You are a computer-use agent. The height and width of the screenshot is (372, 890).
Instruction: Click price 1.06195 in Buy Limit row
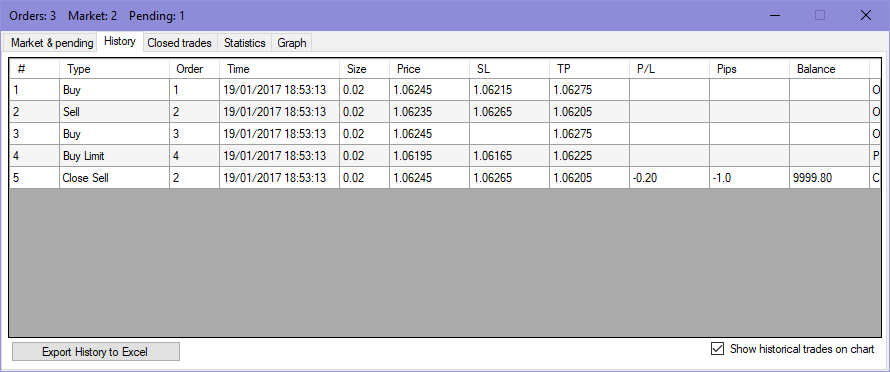pyautogui.click(x=429, y=156)
